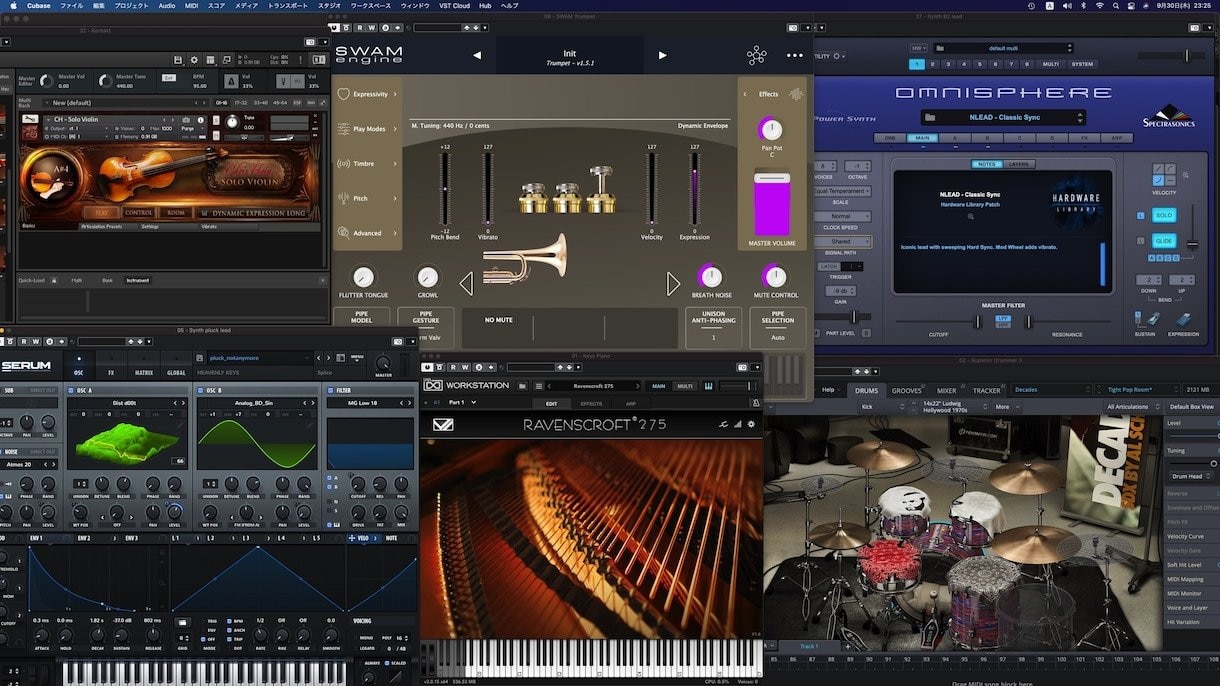Open Kontakt settings gear
Image resolution: width=1220 pixels, height=686 pixels.
pyautogui.click(x=196, y=61)
